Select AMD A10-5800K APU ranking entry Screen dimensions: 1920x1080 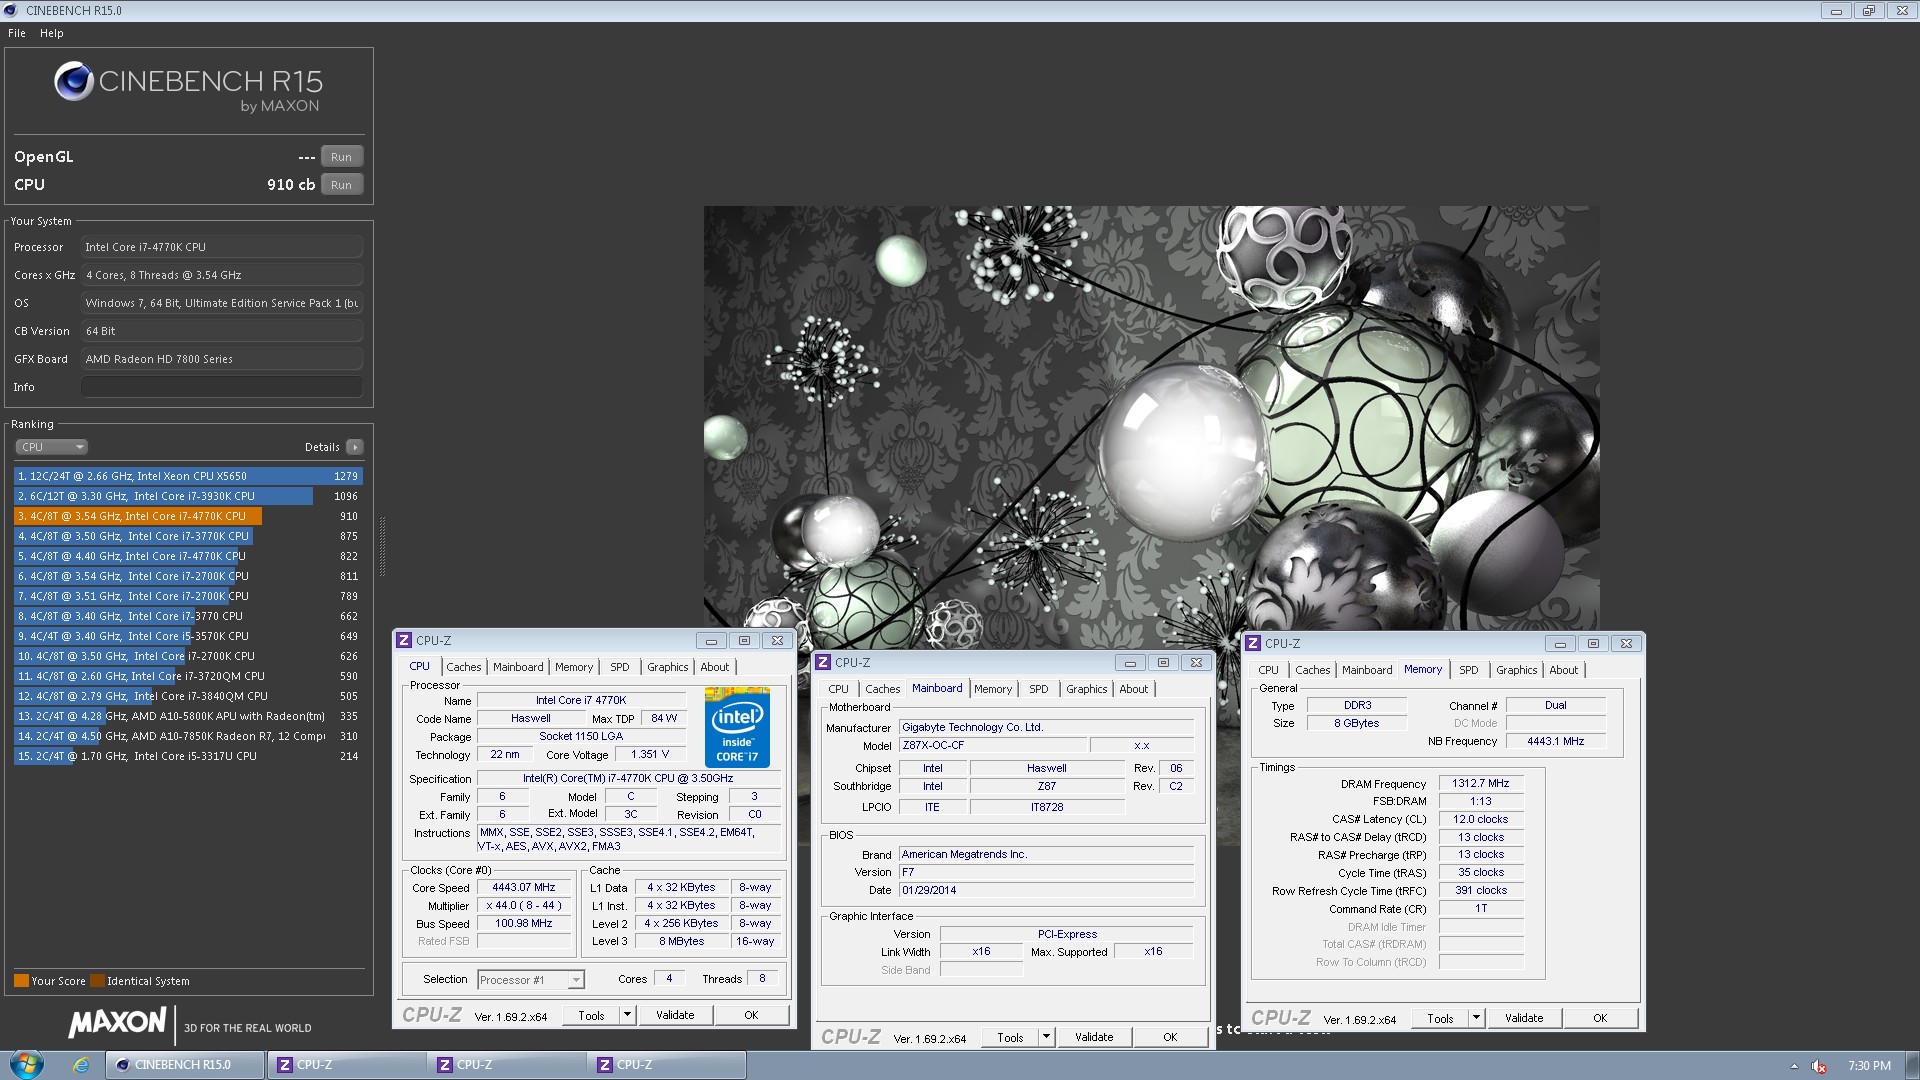pyautogui.click(x=188, y=716)
